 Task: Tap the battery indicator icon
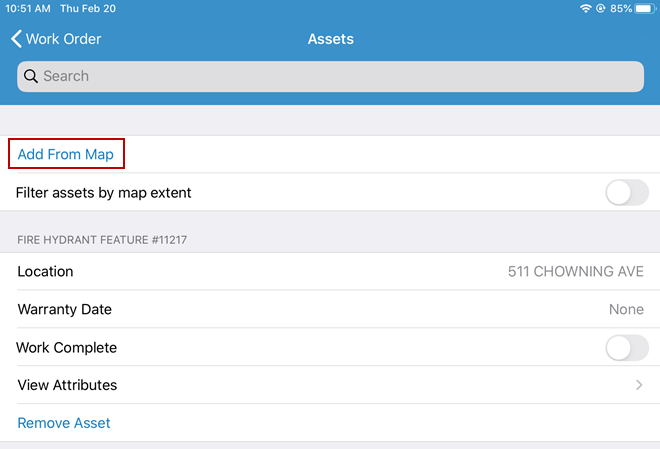tap(645, 8)
